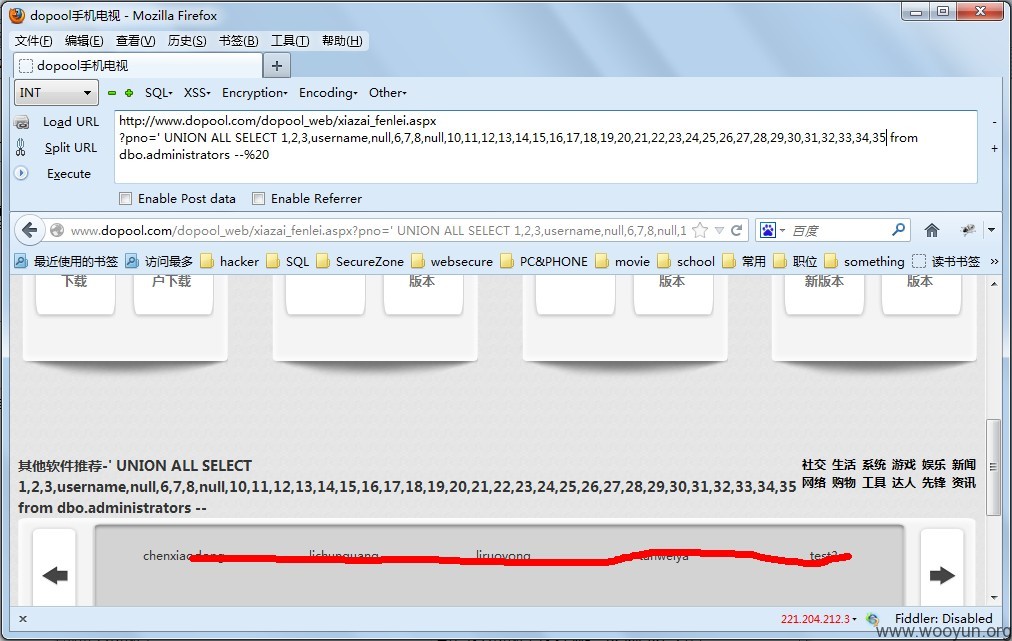Screen dimensions: 1012x641
Task: Click the HackBar green plus icon
Action: point(129,93)
